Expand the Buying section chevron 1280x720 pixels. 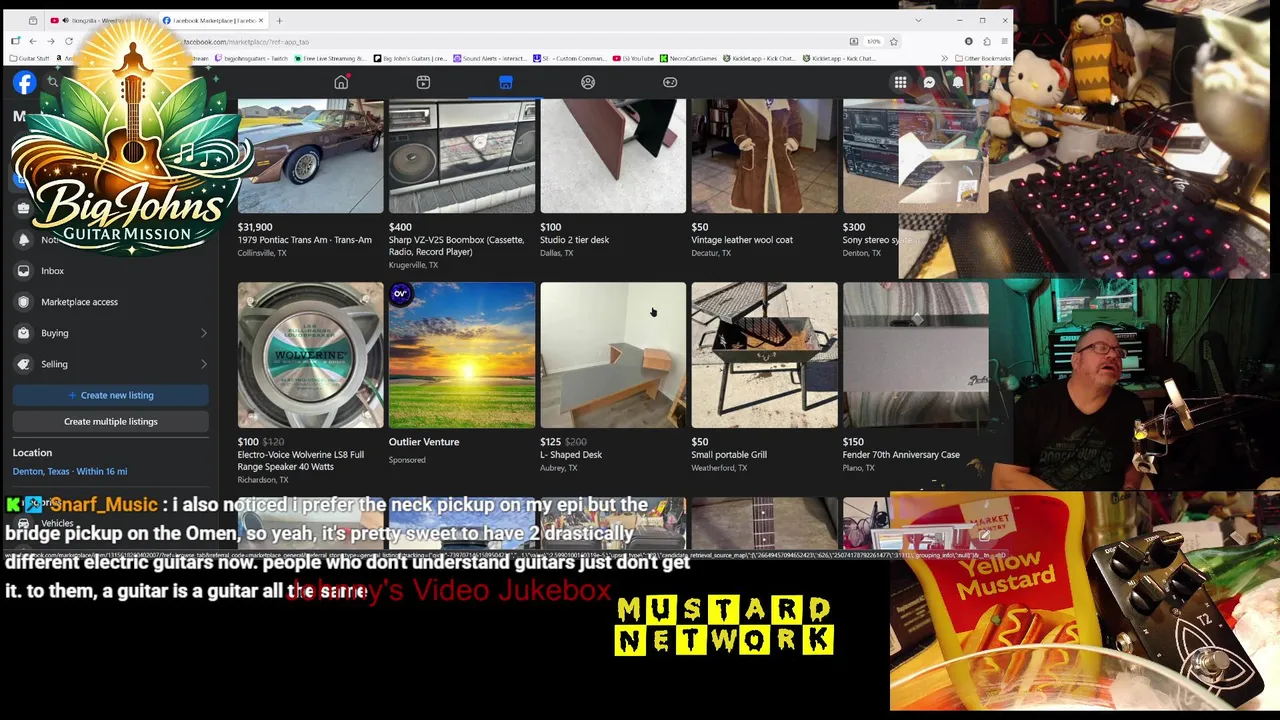click(x=203, y=333)
